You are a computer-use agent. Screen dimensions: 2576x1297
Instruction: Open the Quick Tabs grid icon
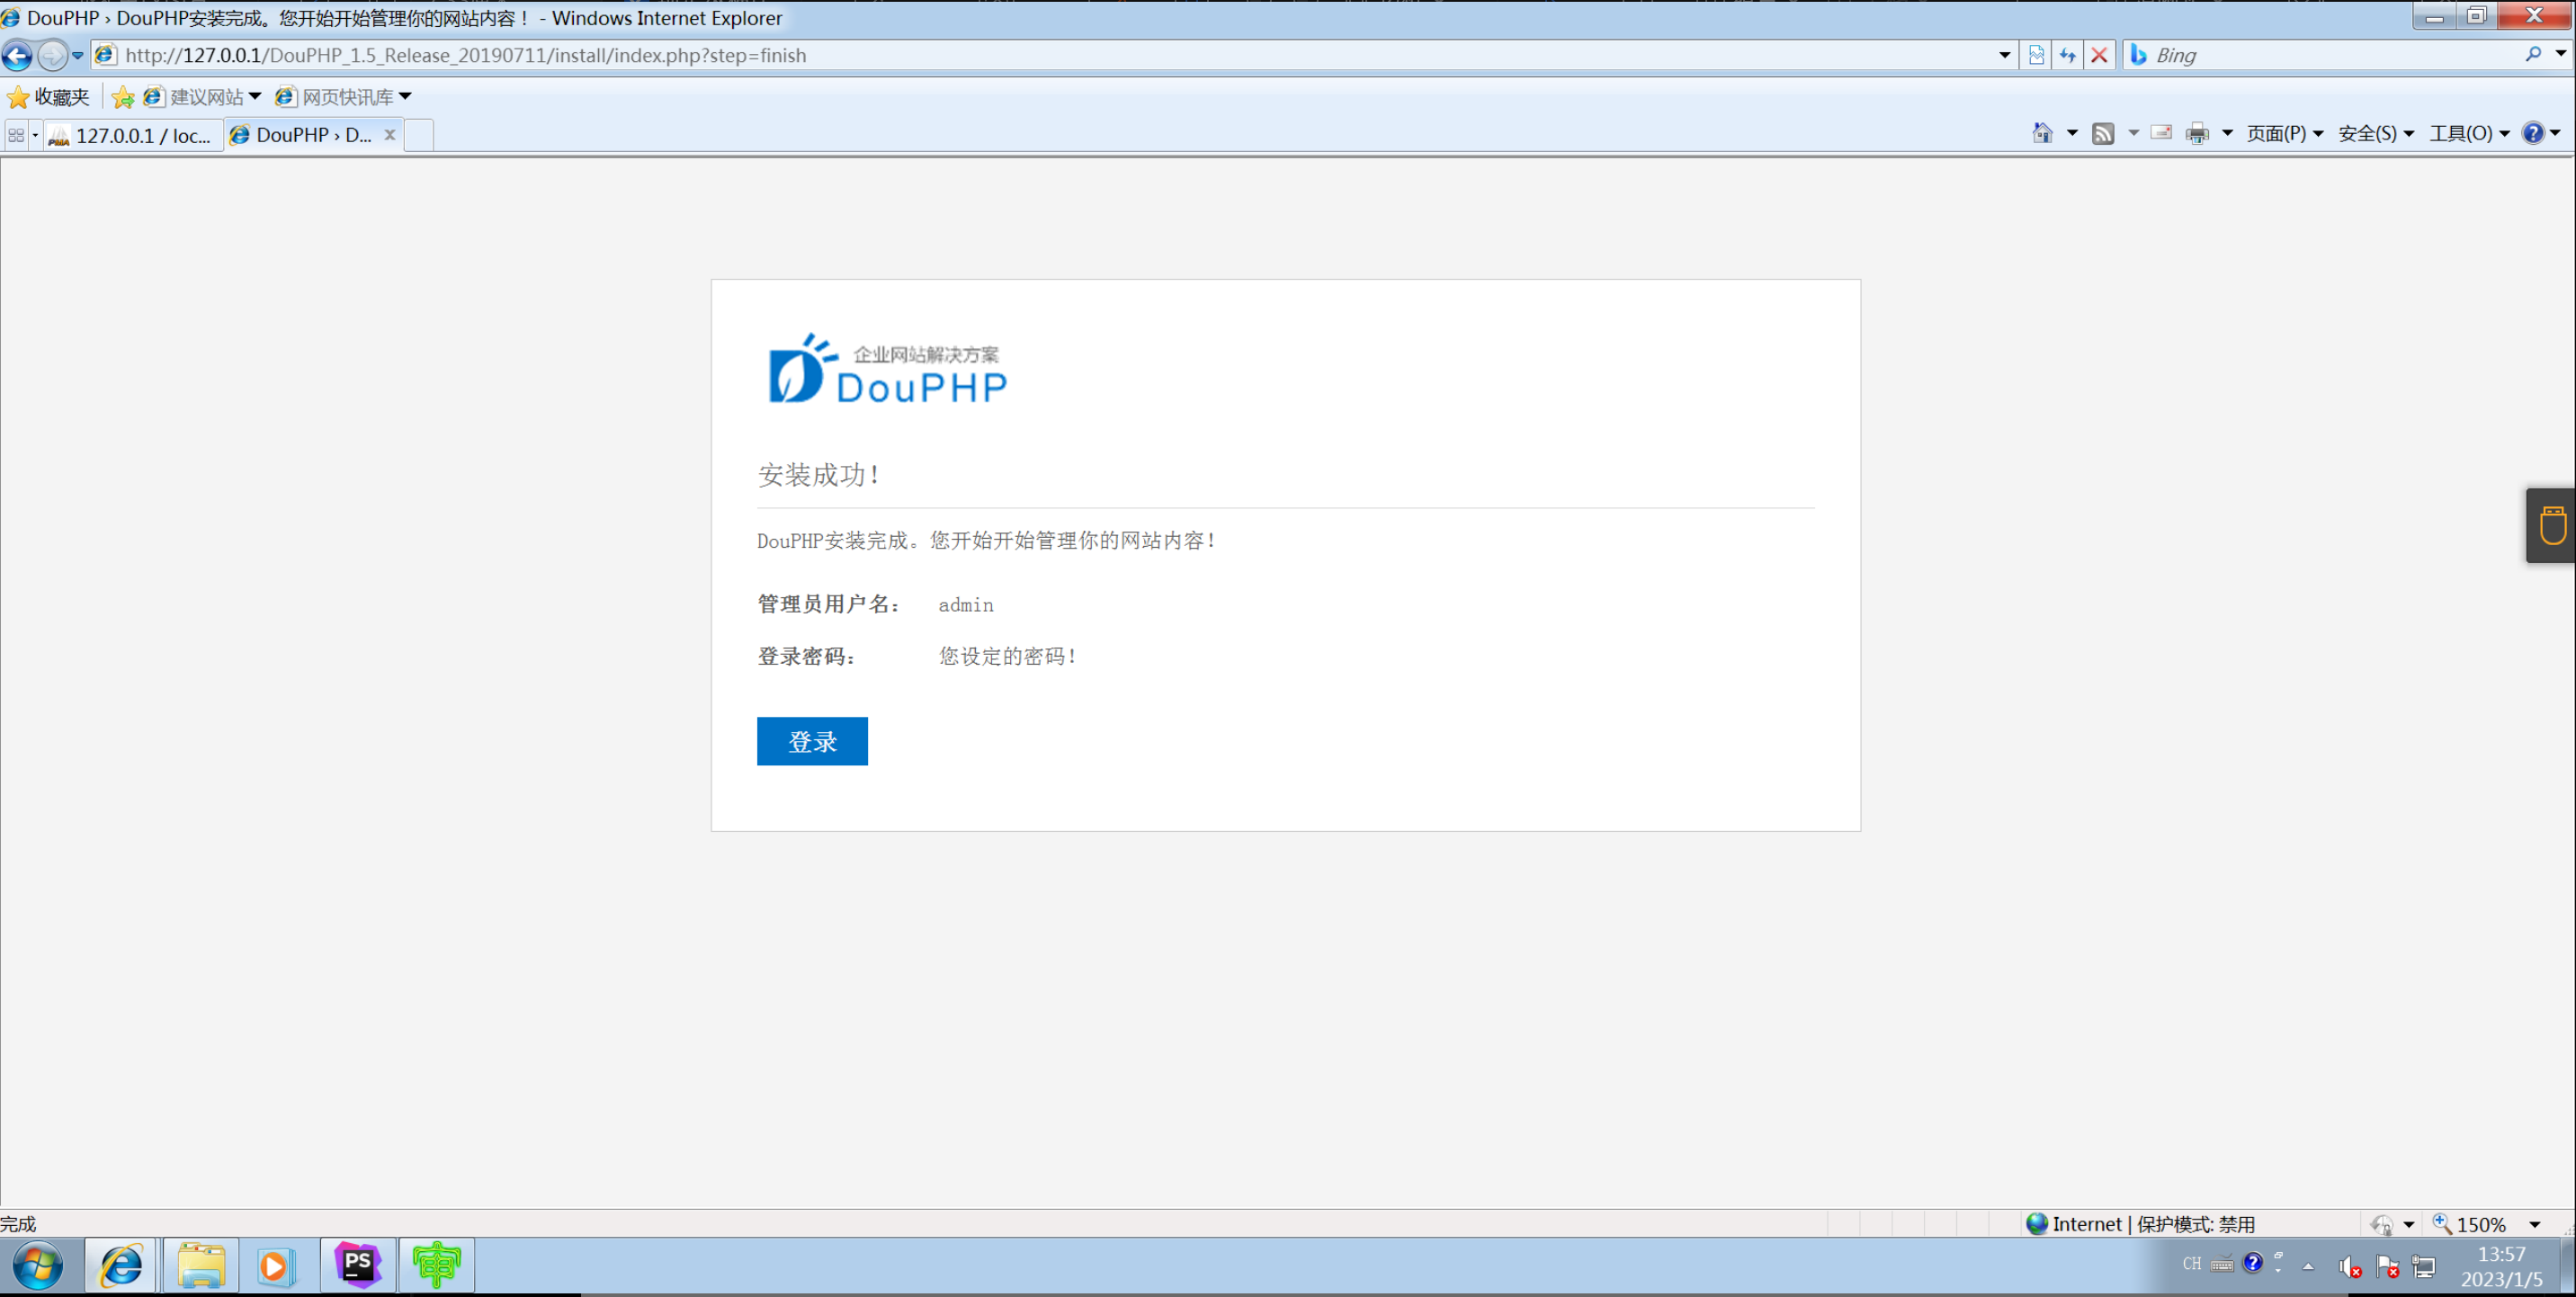(x=16, y=134)
